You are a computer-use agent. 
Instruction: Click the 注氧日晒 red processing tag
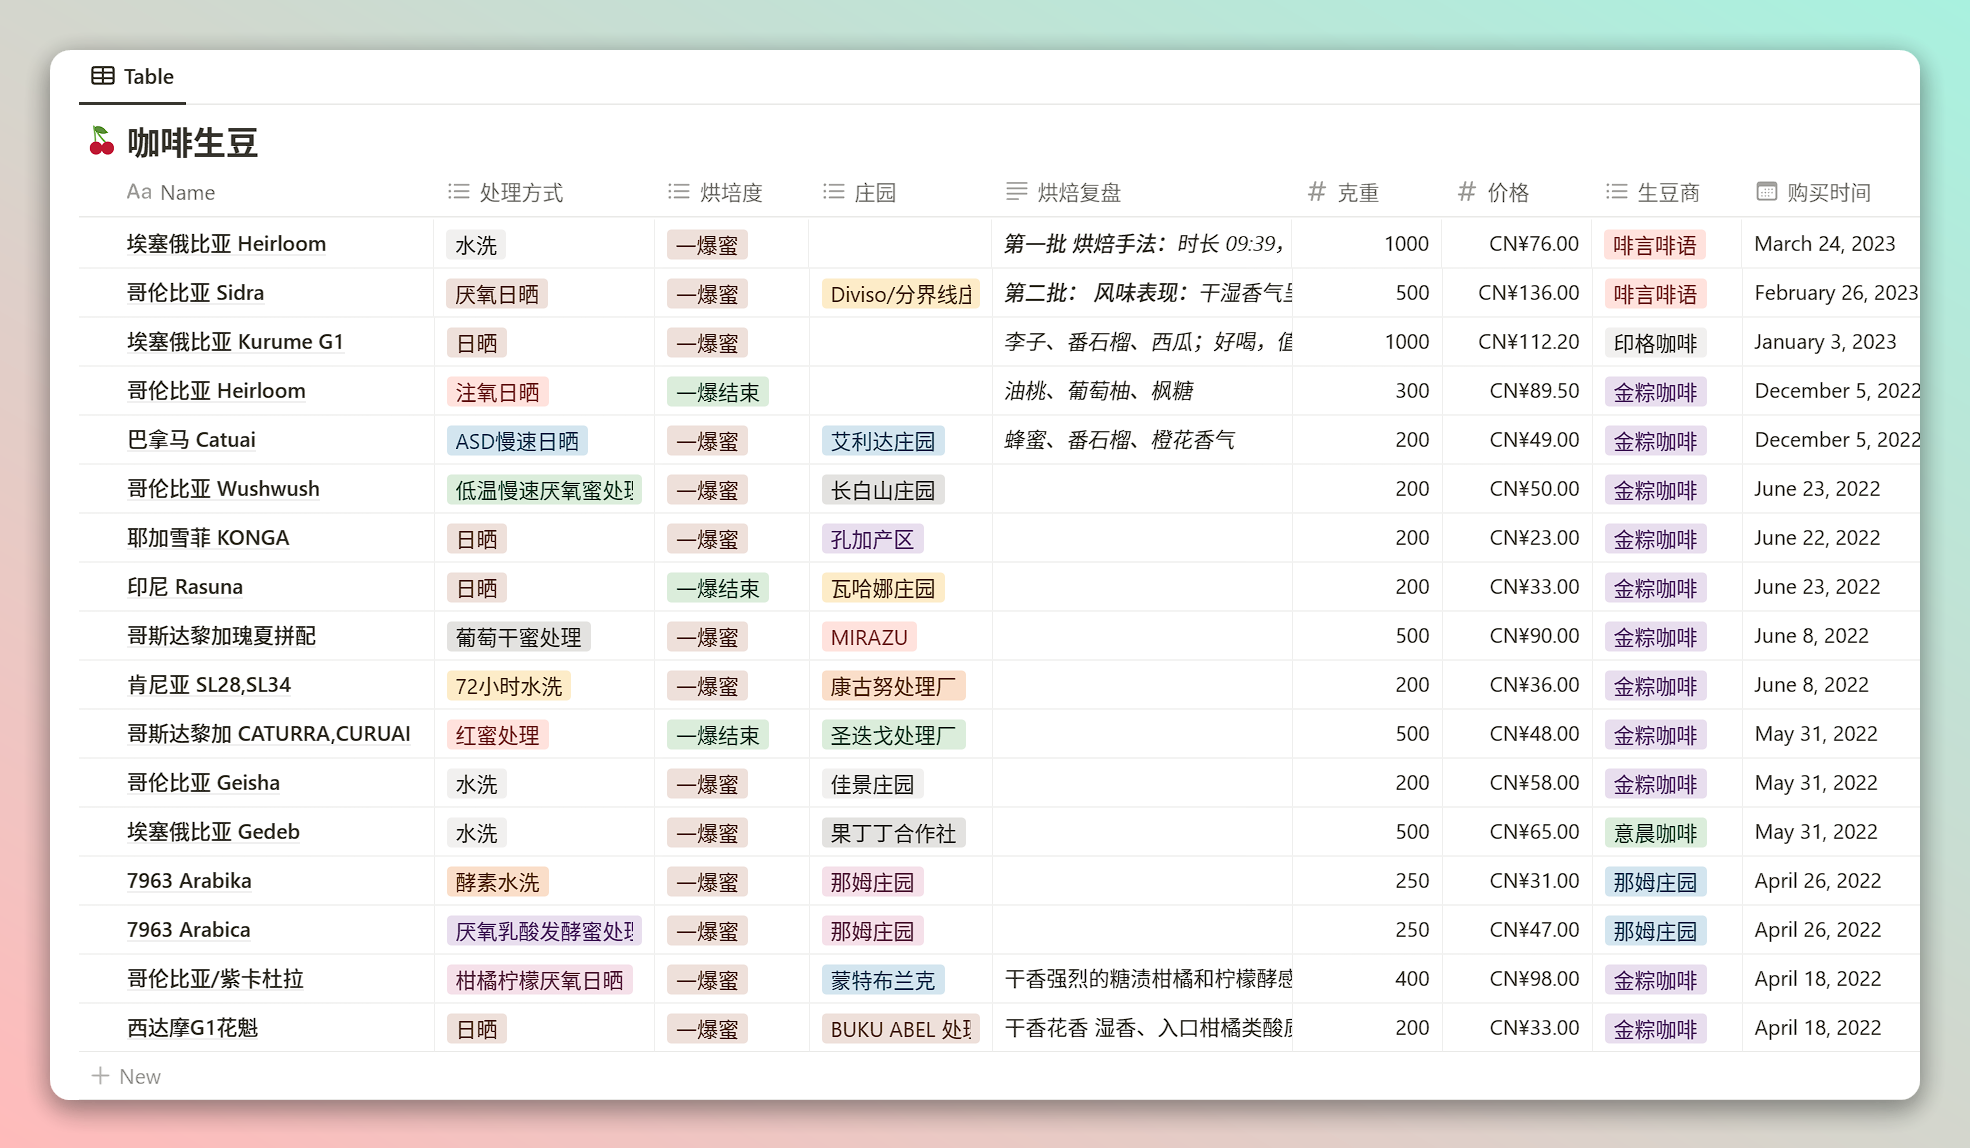(497, 392)
